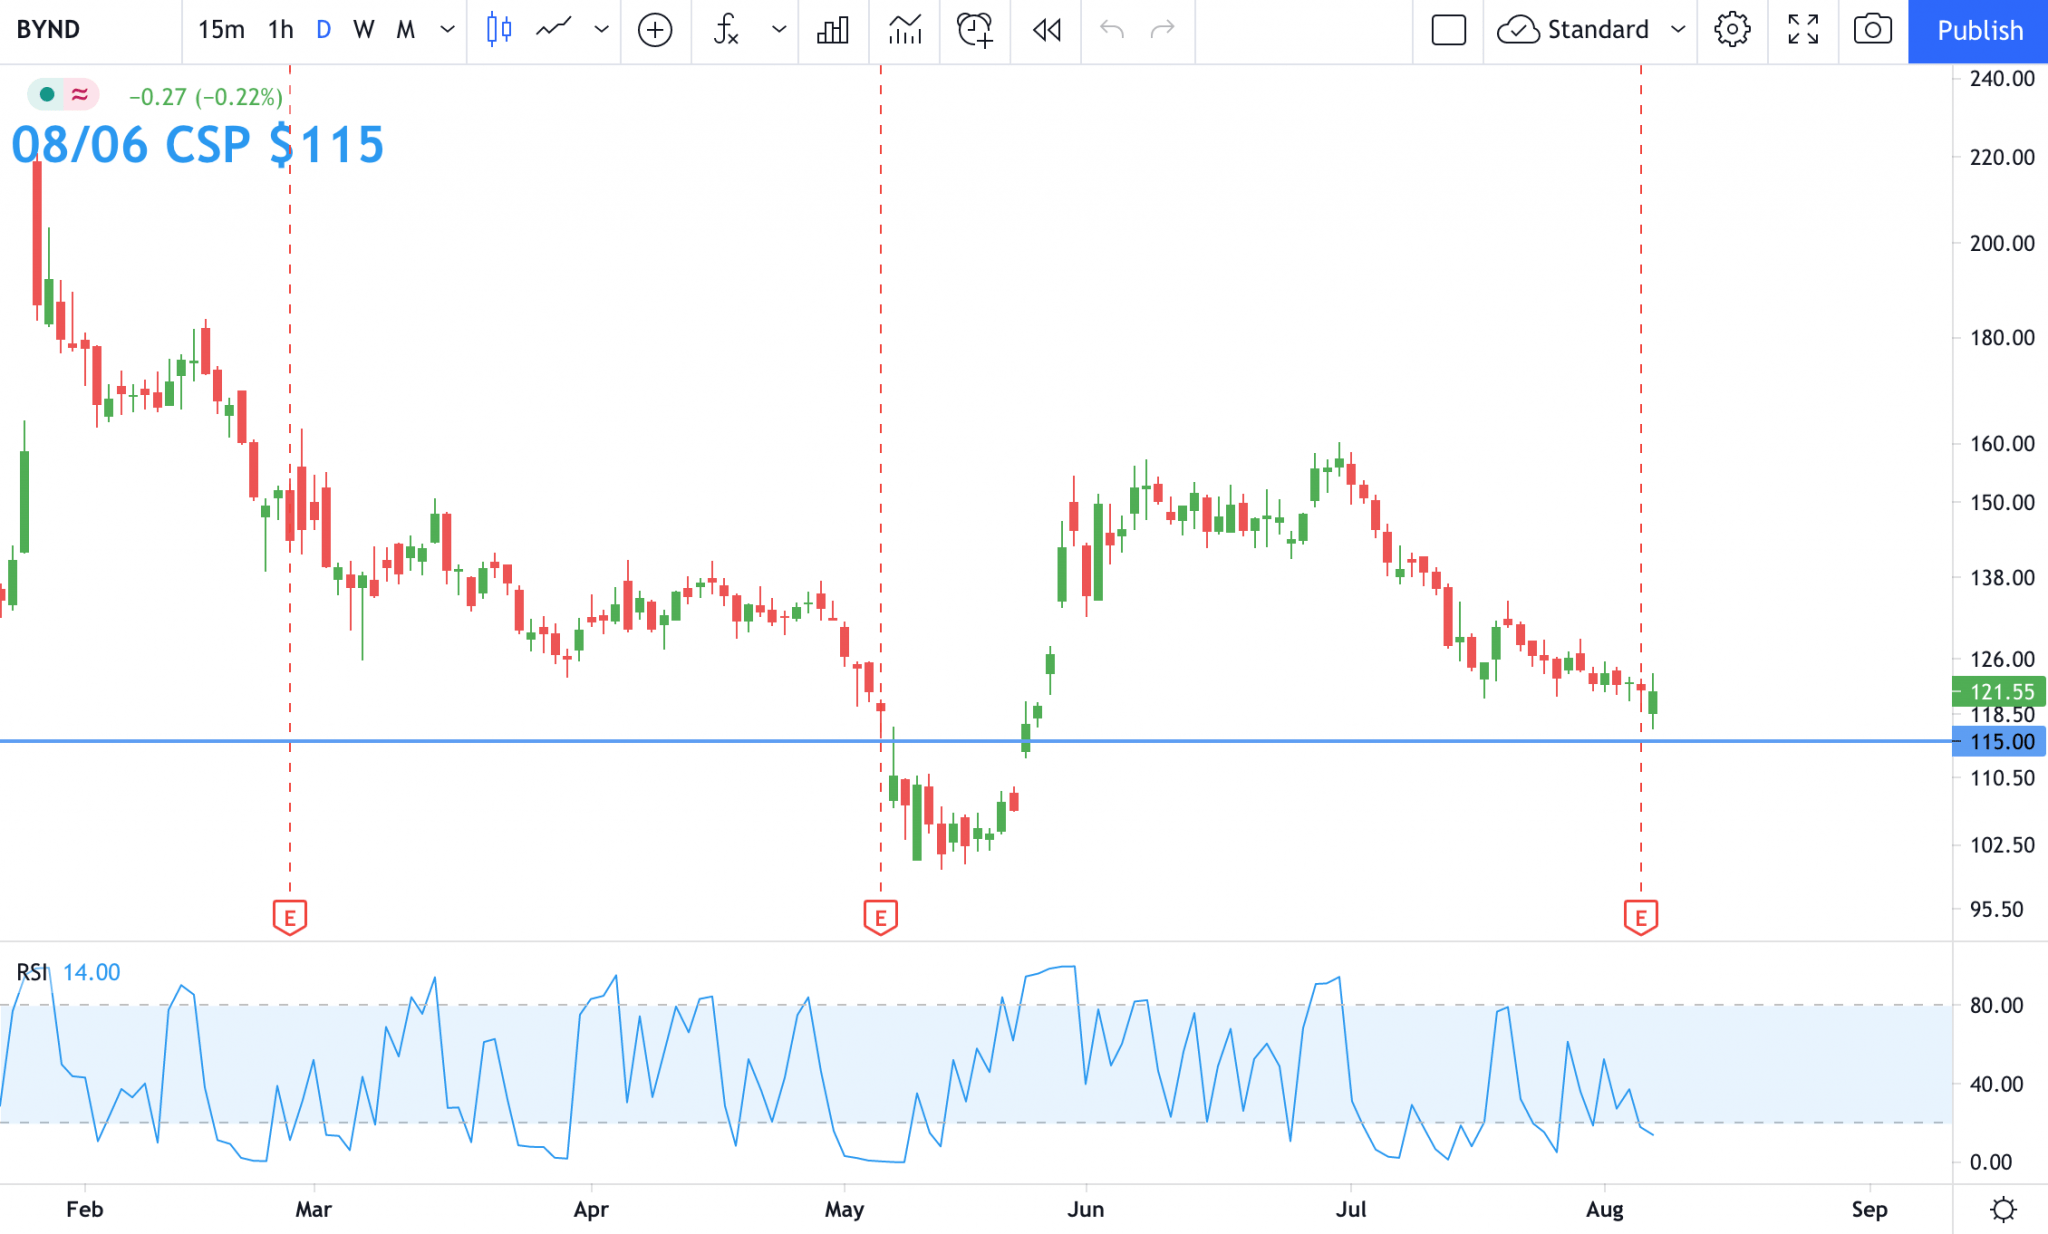The image size is (2048, 1234).
Task: Click the 200.00 price scale label
Action: coord(2002,244)
